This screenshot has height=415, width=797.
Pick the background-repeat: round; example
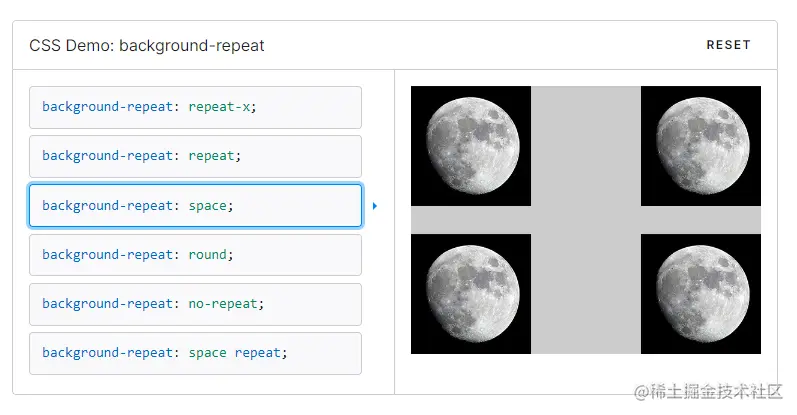195,254
